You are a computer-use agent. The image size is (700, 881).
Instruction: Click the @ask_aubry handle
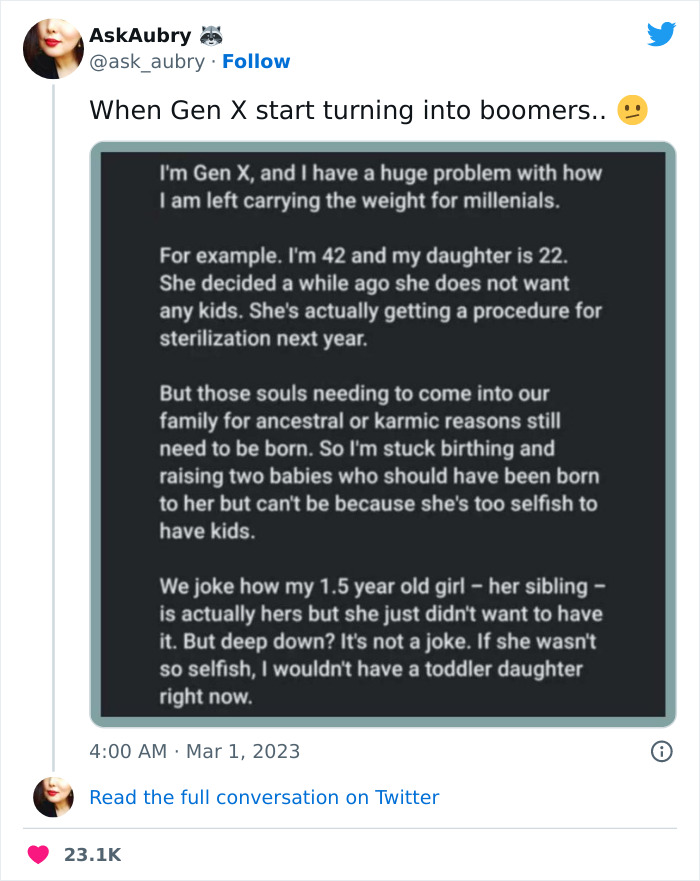[150, 62]
